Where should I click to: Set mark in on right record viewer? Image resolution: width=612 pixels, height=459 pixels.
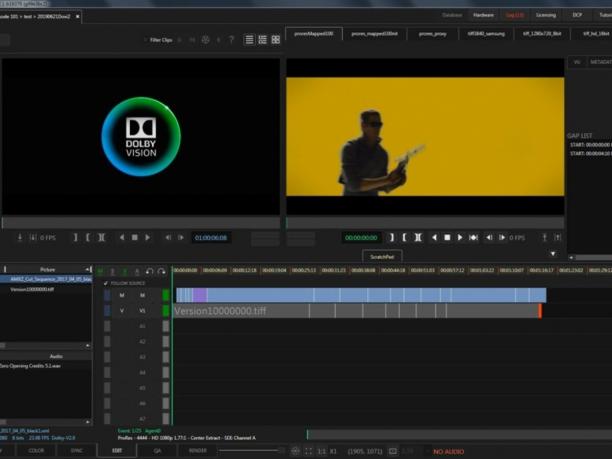(x=392, y=237)
